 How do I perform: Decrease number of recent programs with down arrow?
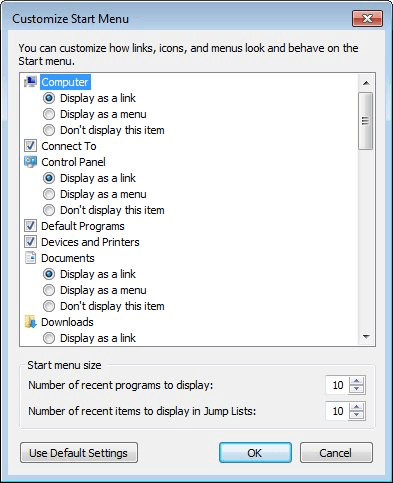click(357, 389)
